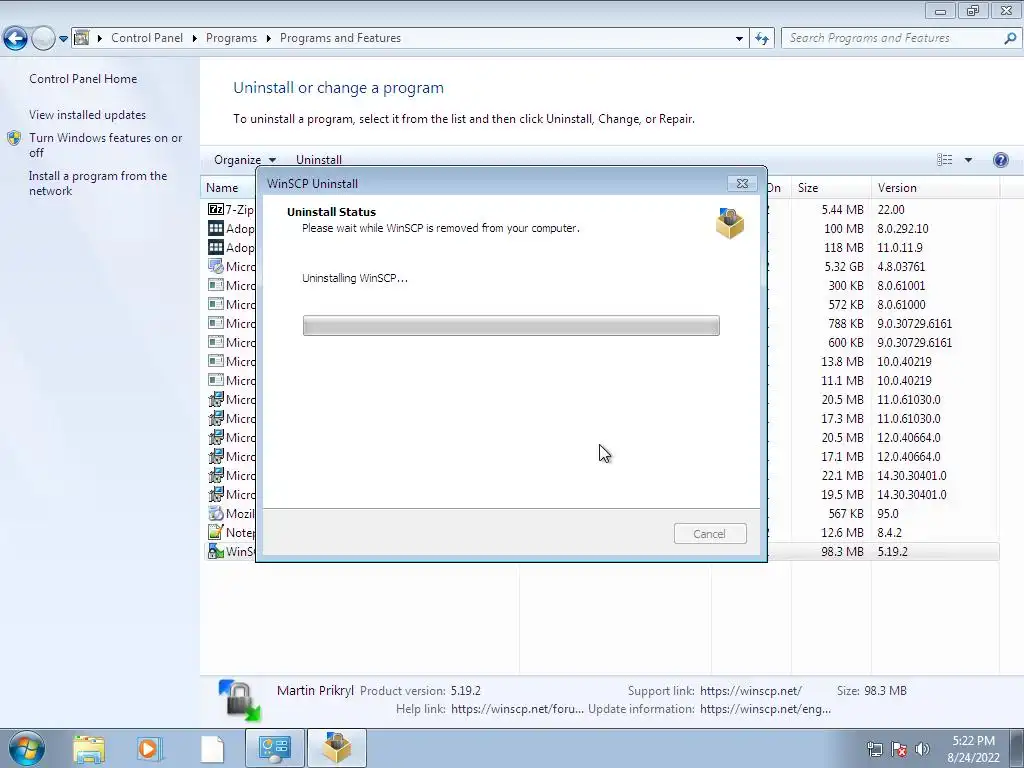Select the 7-Zip program icon
1024x768 pixels.
[x=216, y=209]
